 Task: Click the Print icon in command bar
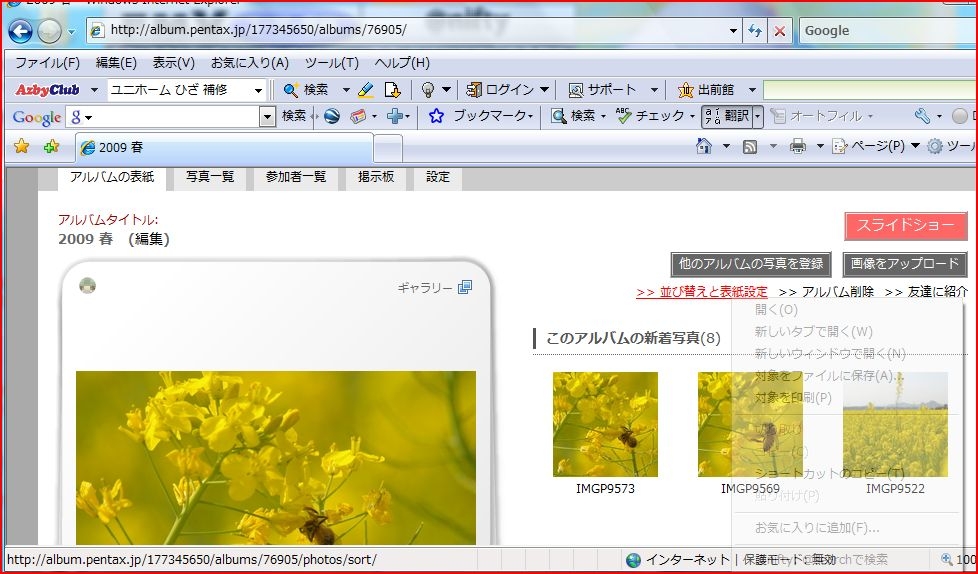[x=797, y=147]
